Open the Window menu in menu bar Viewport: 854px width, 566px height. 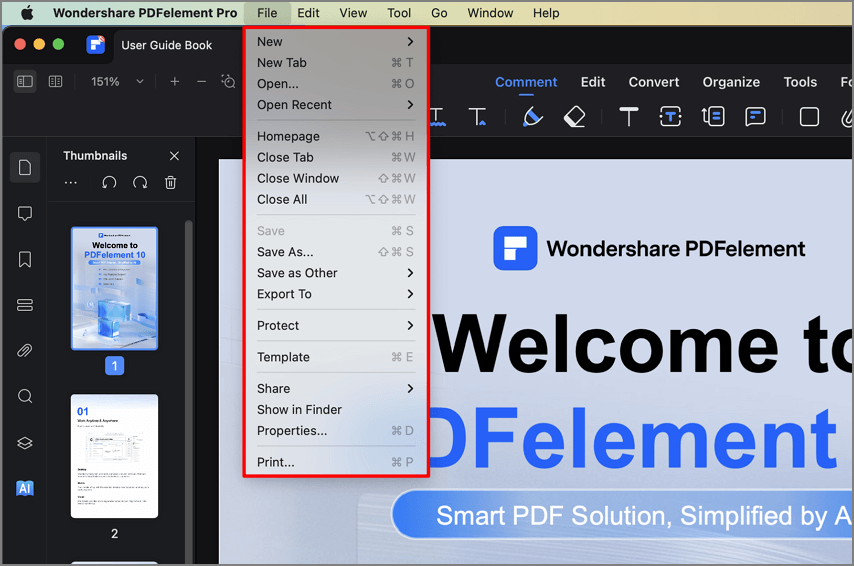[x=490, y=13]
